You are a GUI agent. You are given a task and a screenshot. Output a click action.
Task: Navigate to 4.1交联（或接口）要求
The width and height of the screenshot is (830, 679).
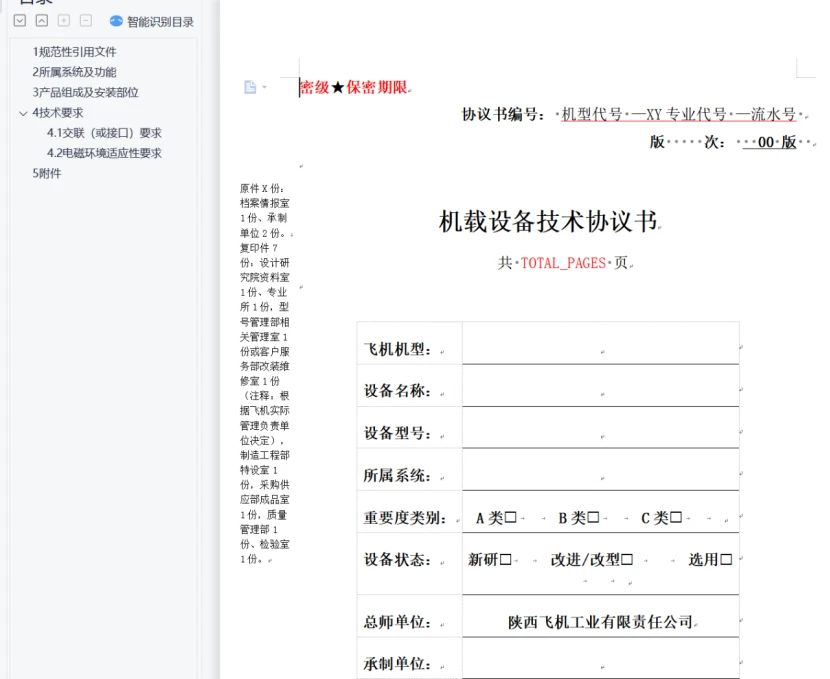104,133
